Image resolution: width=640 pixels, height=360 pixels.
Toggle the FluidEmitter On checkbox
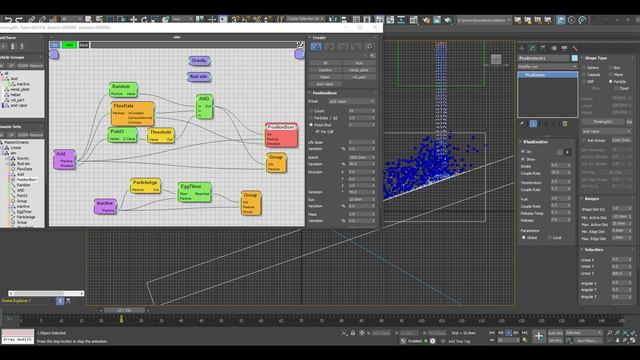pos(523,152)
